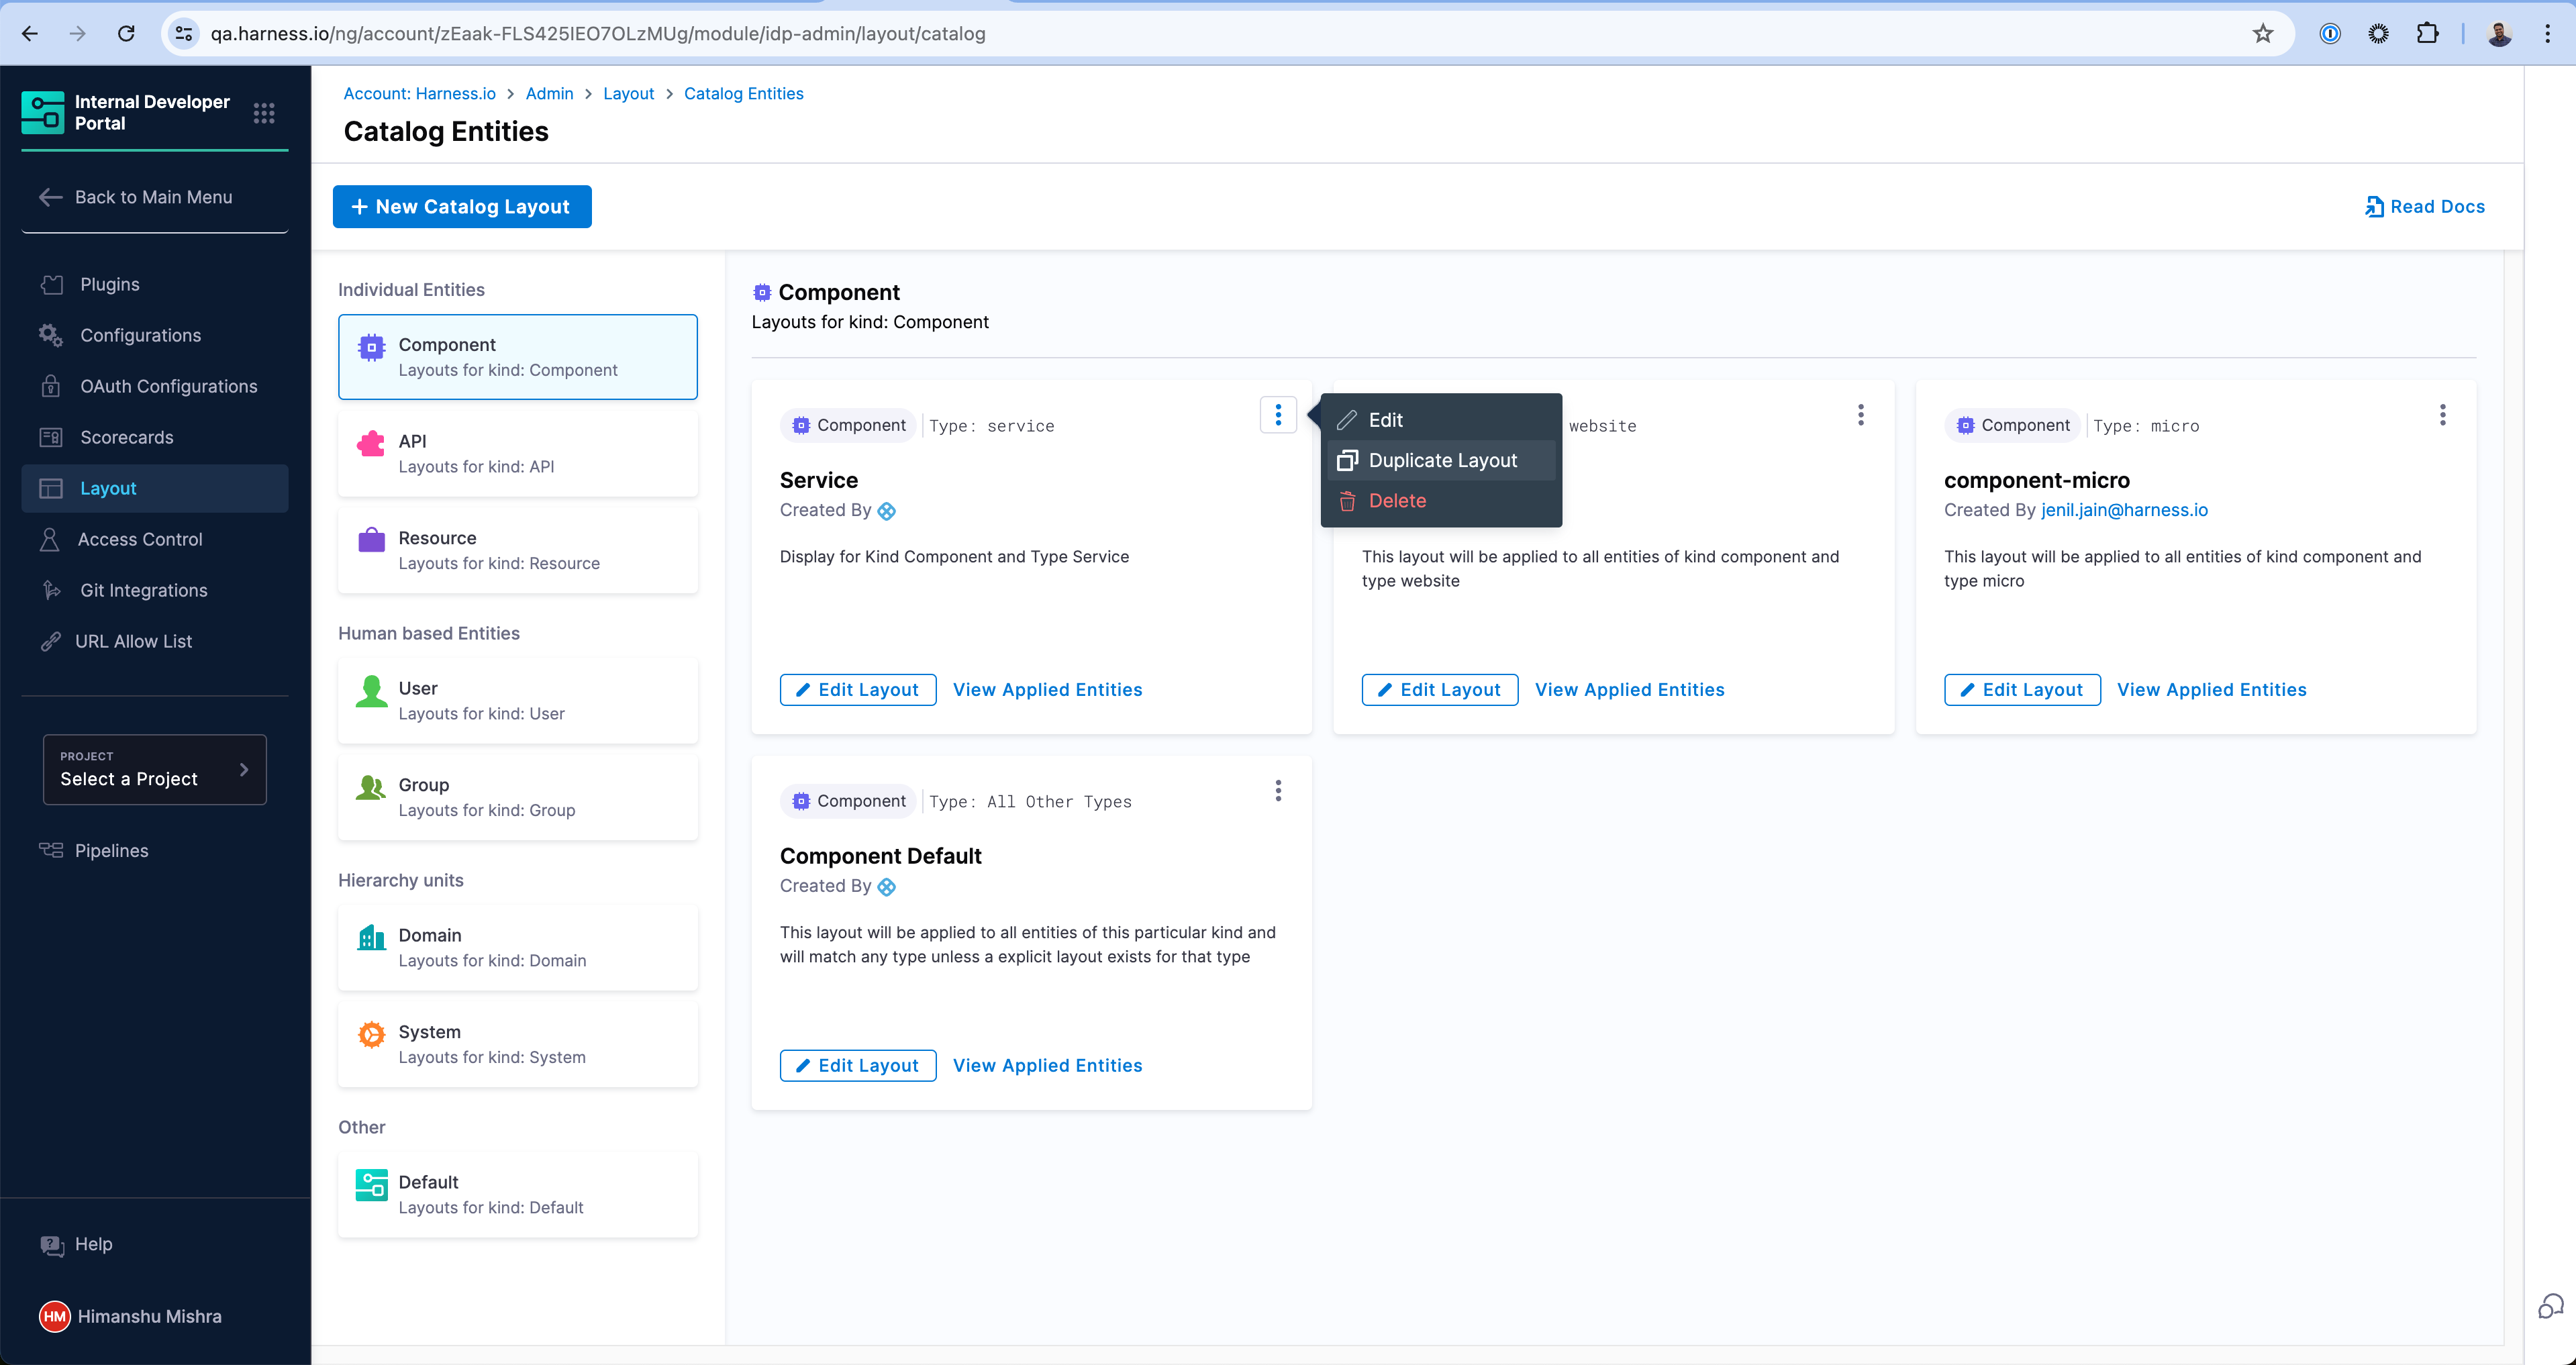Click the Pipelines sidebar icon

[x=51, y=850]
